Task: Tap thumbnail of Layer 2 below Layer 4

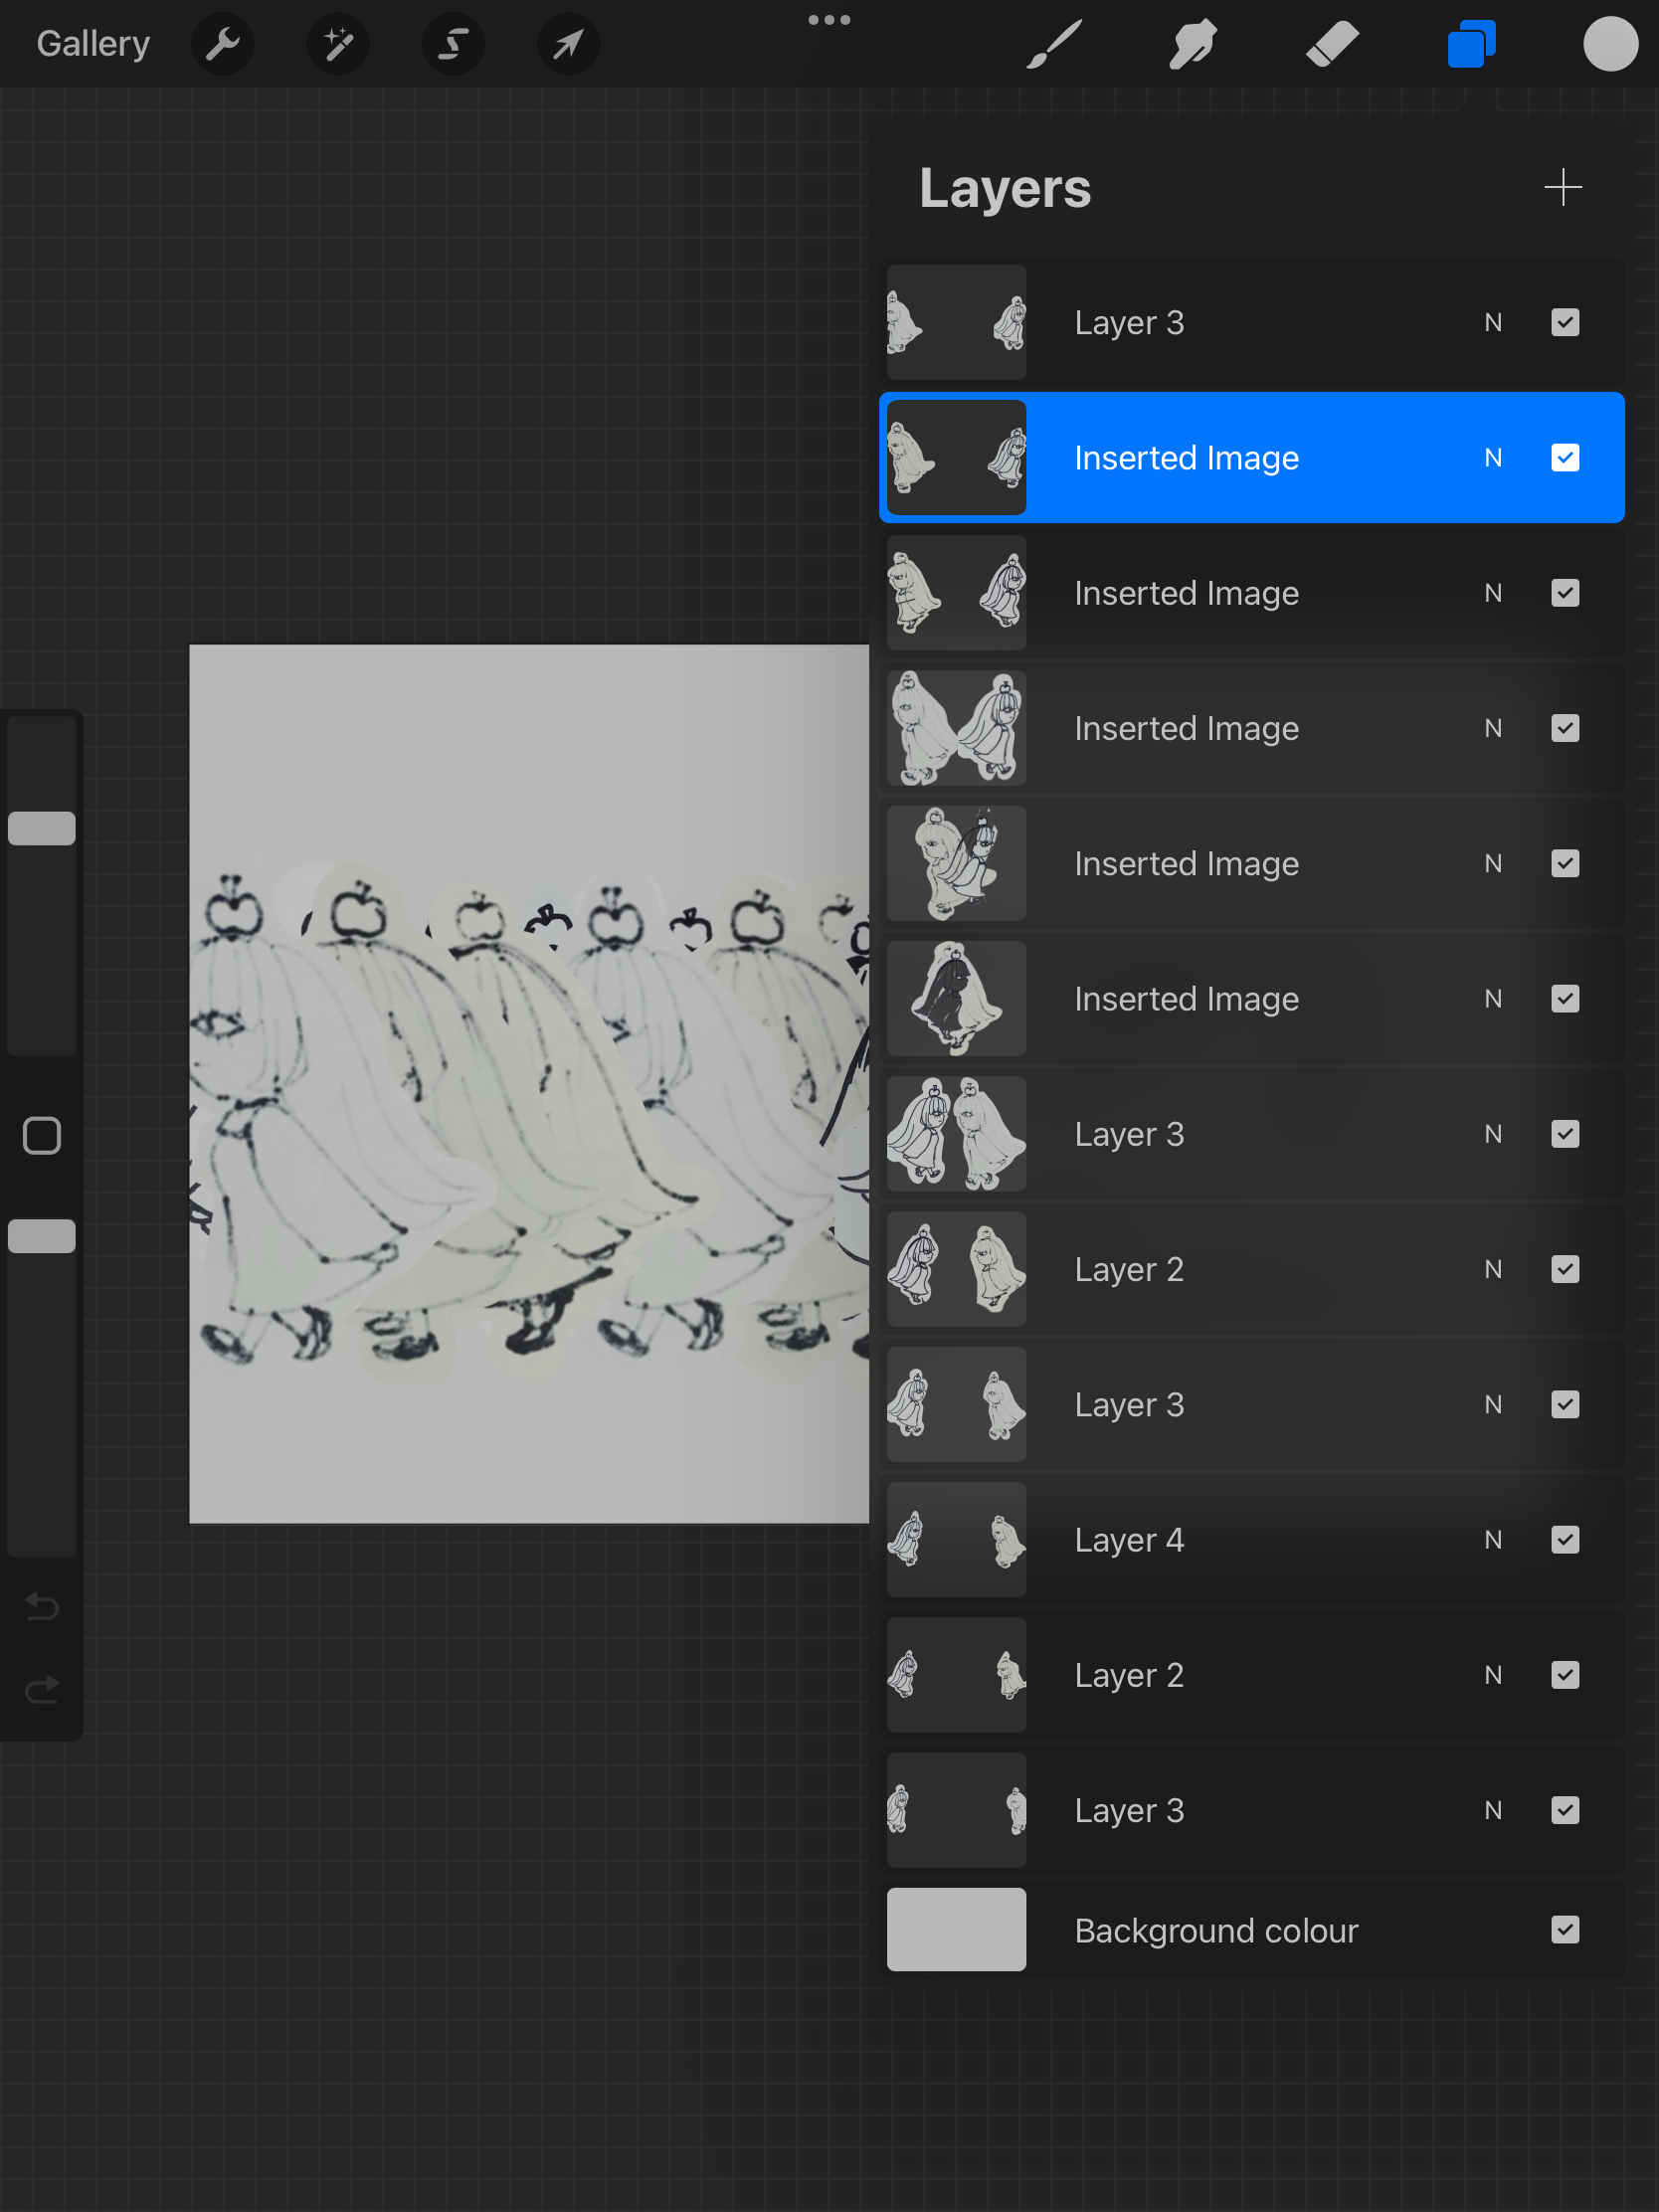Action: coord(956,1675)
